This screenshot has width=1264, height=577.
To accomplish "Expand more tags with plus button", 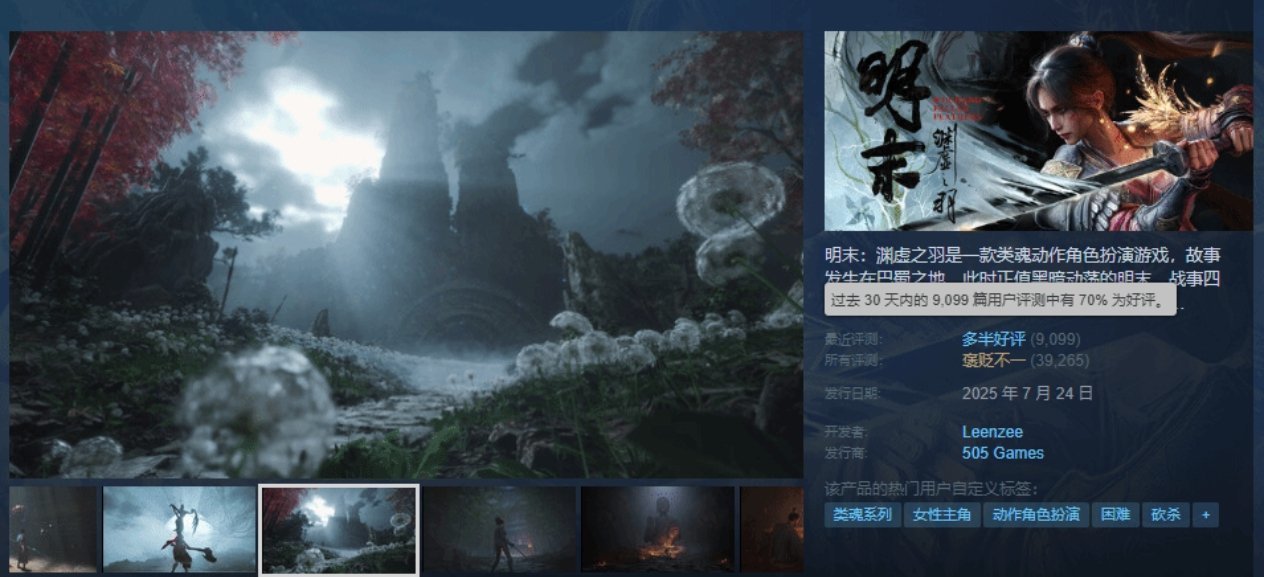I will point(1206,515).
